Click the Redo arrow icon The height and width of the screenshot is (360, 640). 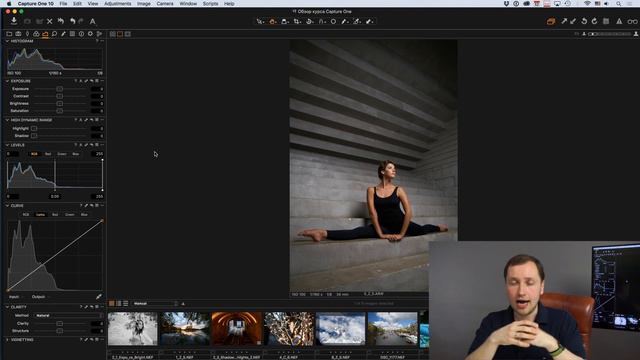[81, 21]
